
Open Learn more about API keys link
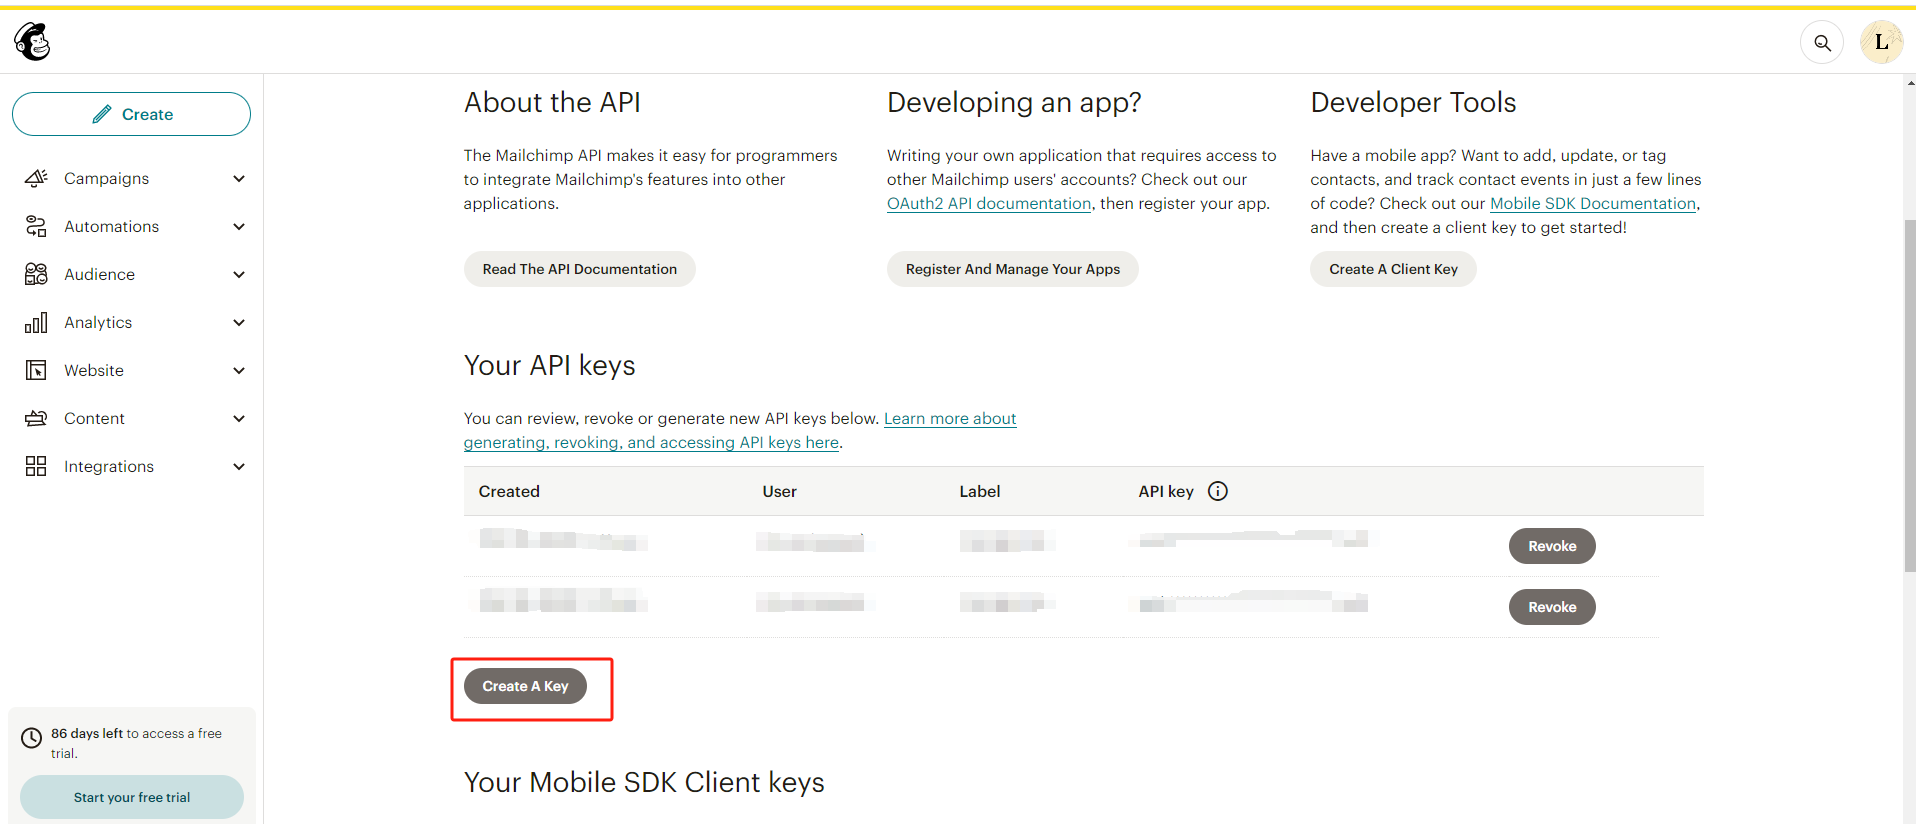click(740, 430)
